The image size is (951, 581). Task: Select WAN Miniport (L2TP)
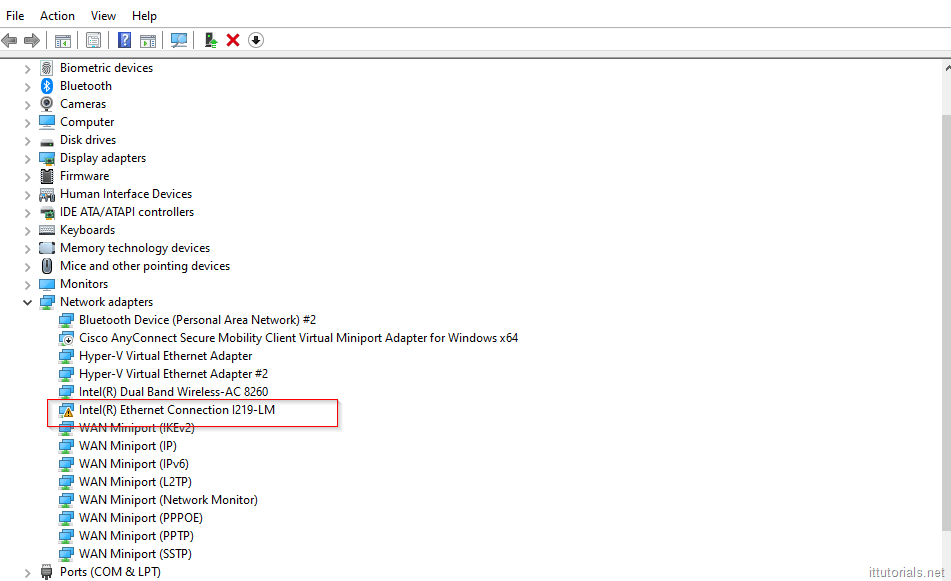pos(135,482)
